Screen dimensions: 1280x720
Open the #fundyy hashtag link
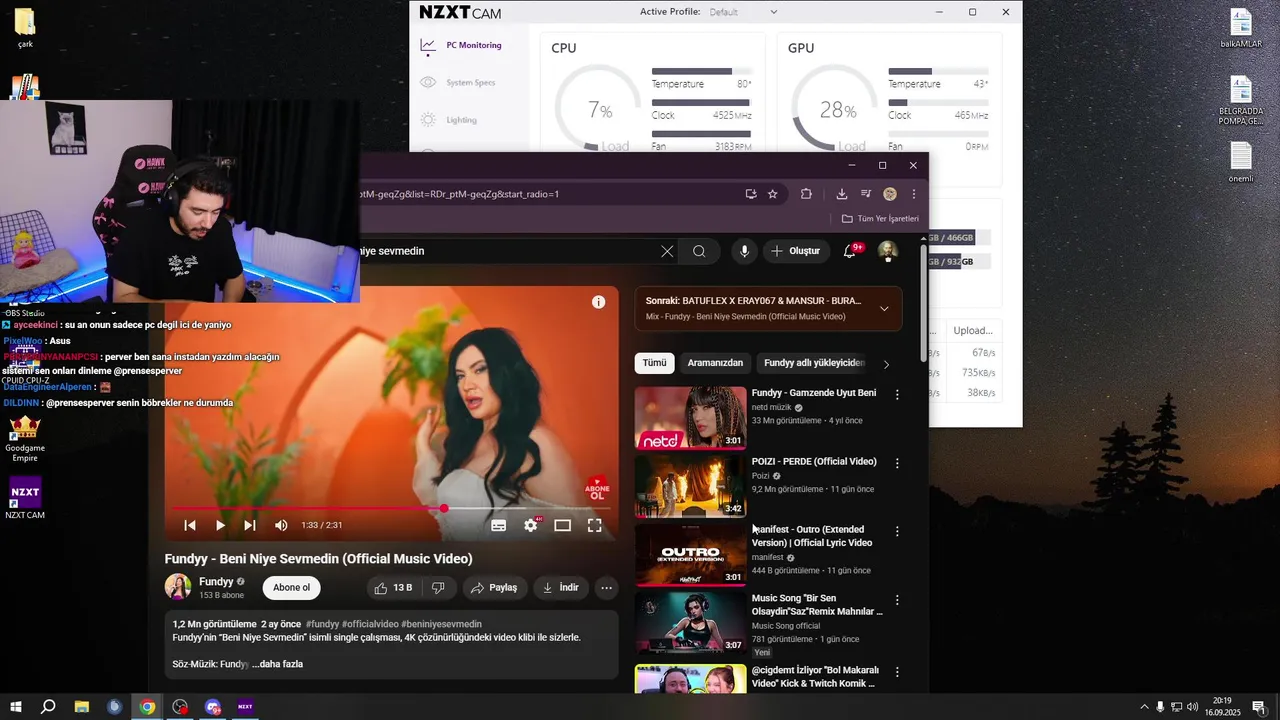[322, 624]
